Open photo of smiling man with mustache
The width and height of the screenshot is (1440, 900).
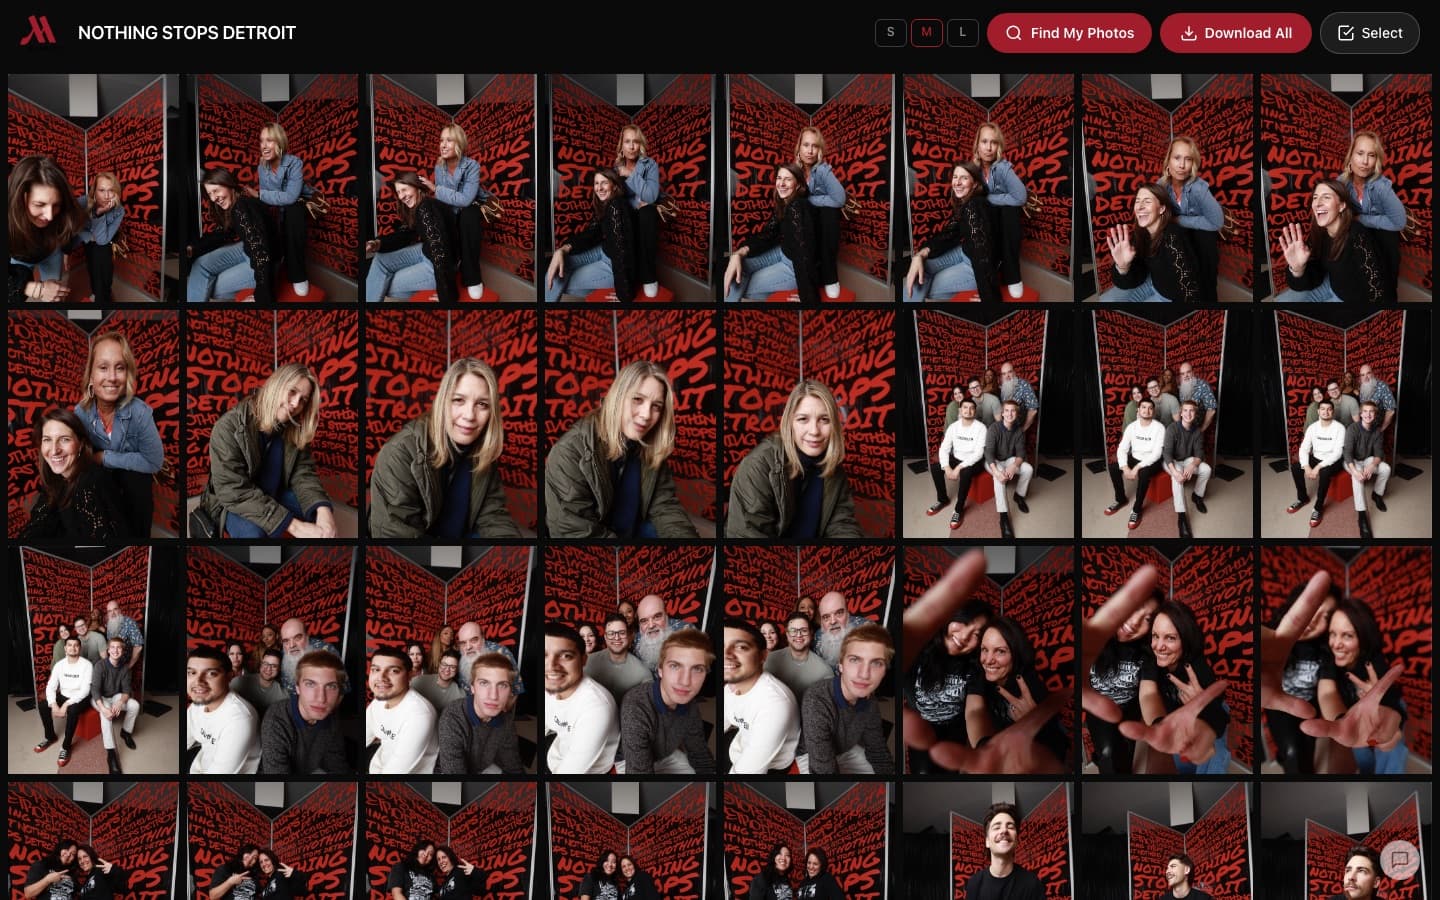click(x=988, y=841)
